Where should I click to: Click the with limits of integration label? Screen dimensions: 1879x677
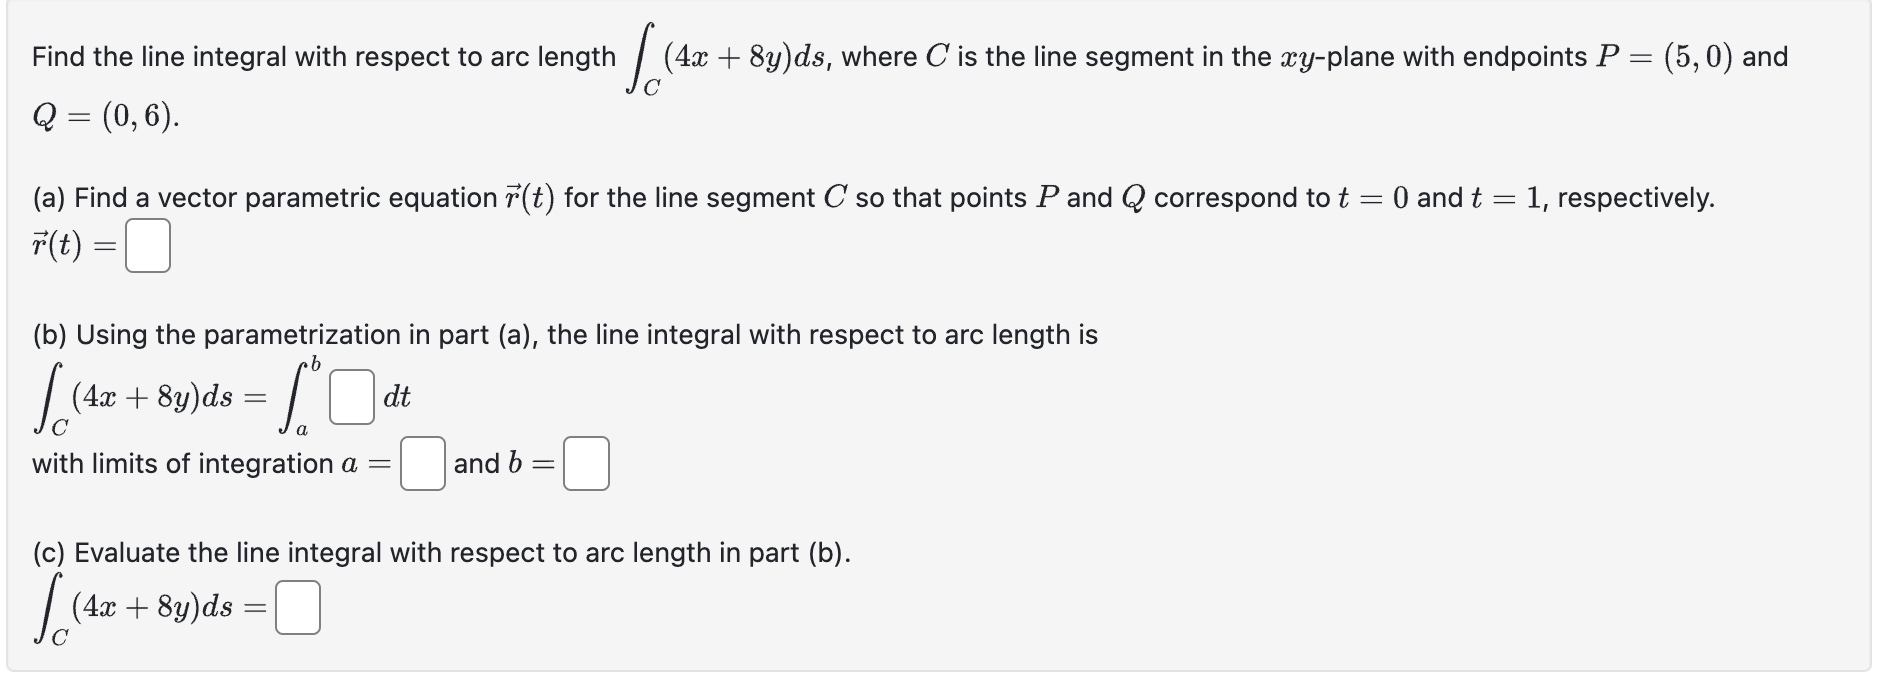point(180,463)
